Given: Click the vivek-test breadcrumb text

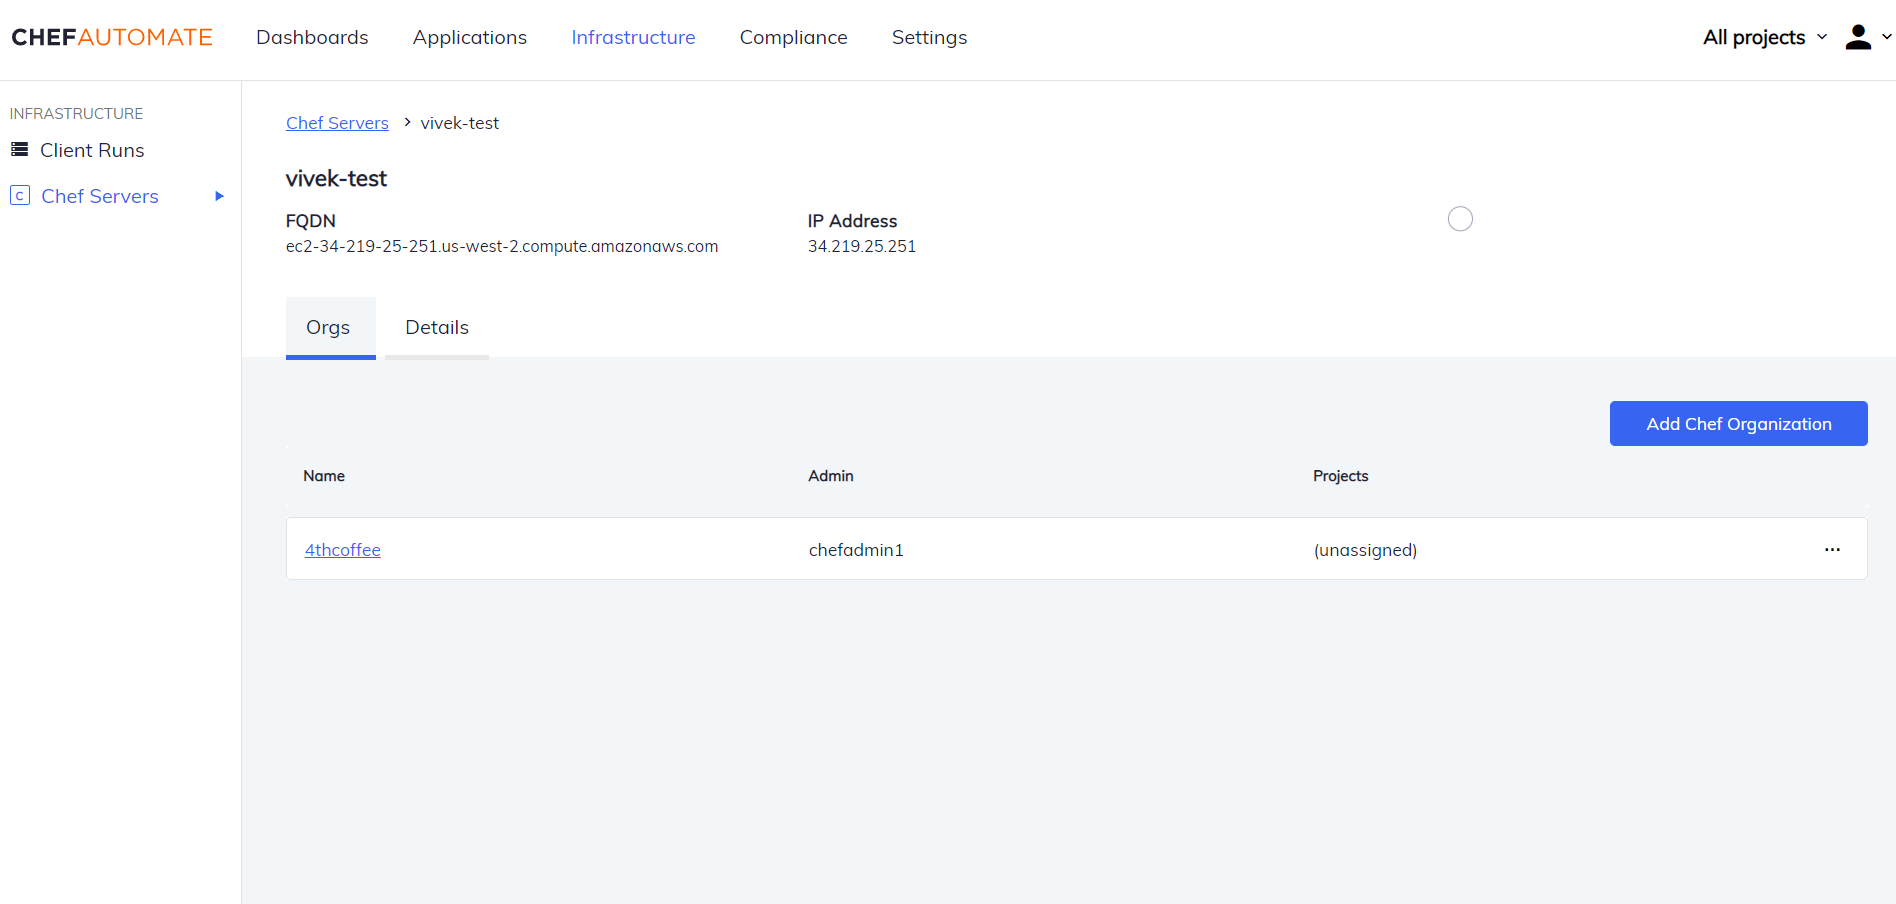Looking at the screenshot, I should click(x=460, y=123).
